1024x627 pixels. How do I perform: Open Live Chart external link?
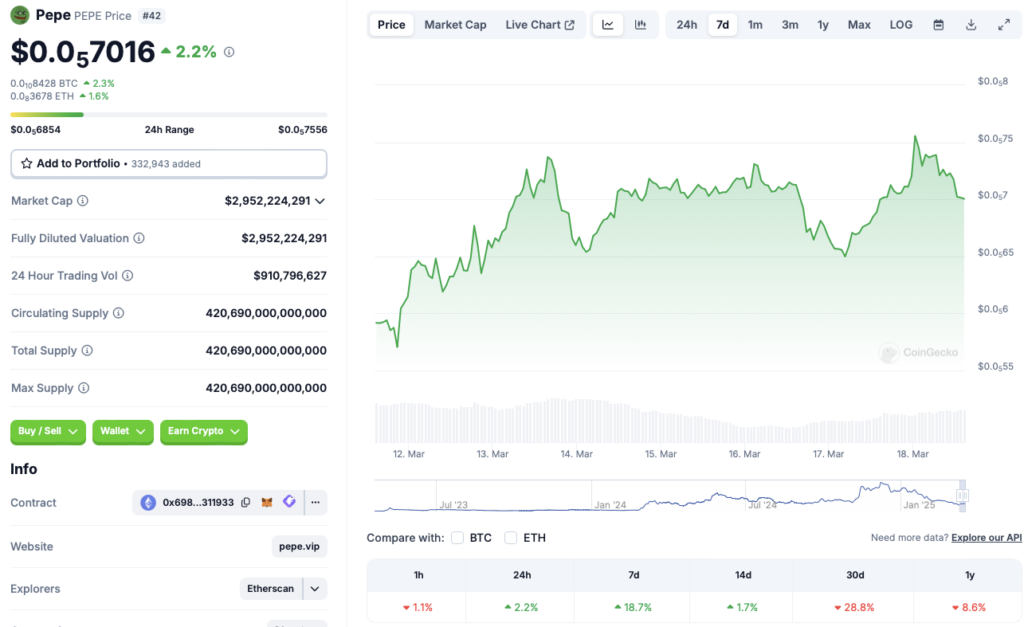click(539, 25)
